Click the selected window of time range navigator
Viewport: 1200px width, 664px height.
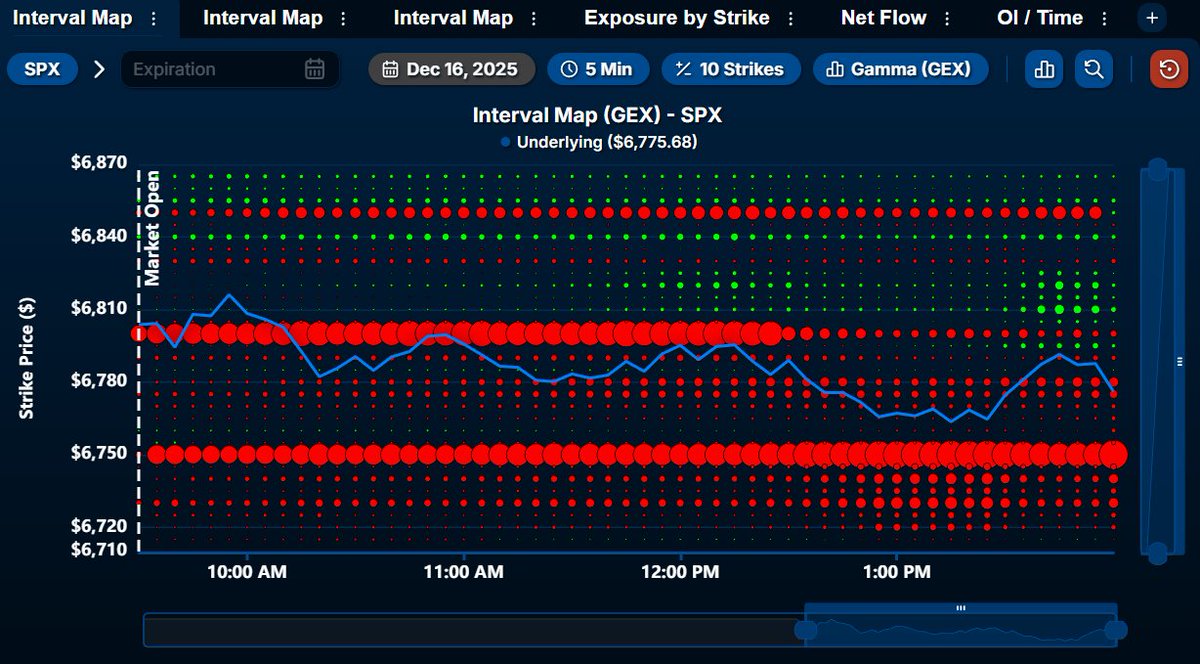click(961, 624)
